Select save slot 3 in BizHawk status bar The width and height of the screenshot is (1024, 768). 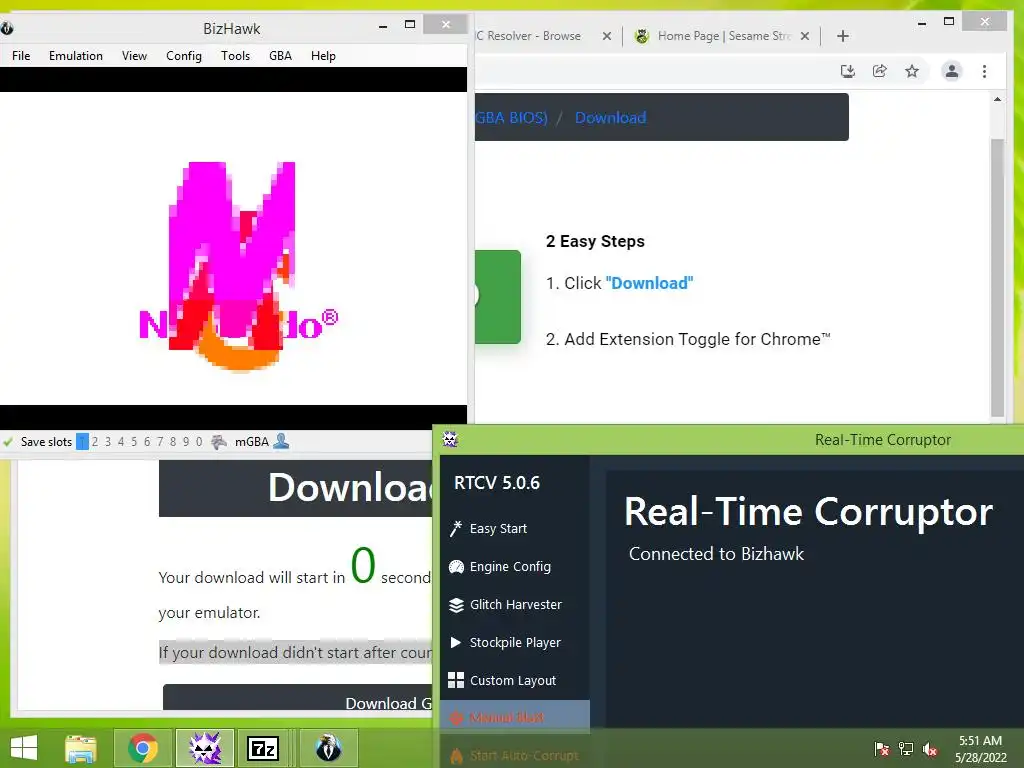108,442
